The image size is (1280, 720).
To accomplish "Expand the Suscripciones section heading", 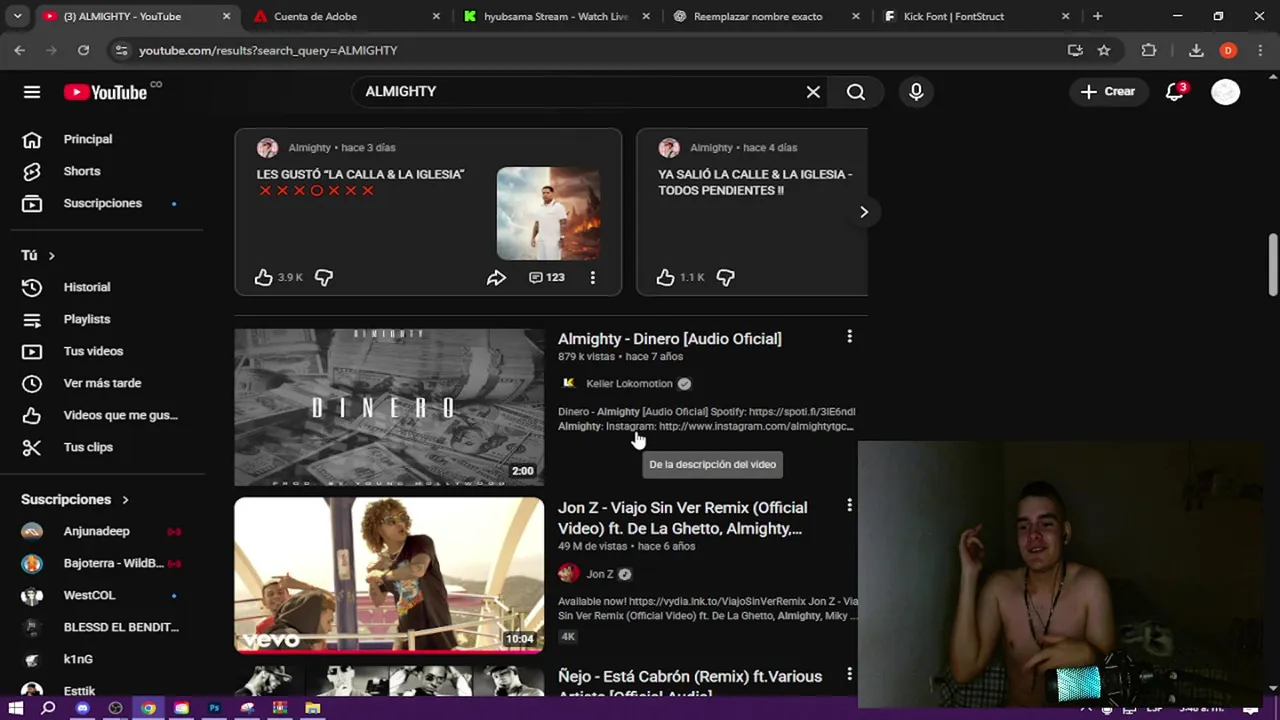I will [x=75, y=499].
